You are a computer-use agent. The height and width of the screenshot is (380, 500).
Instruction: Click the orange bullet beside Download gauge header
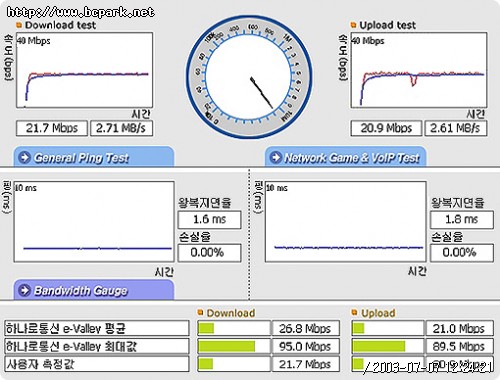pyautogui.click(x=200, y=312)
